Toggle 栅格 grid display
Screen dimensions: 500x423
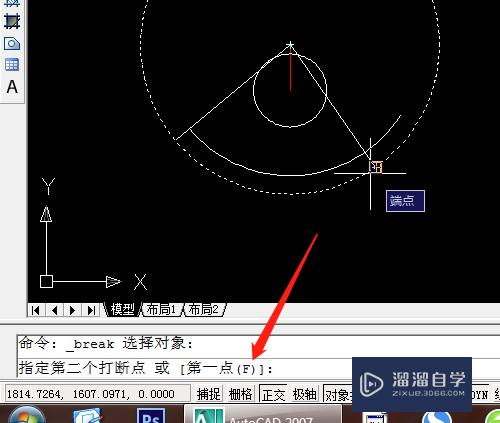(x=241, y=394)
